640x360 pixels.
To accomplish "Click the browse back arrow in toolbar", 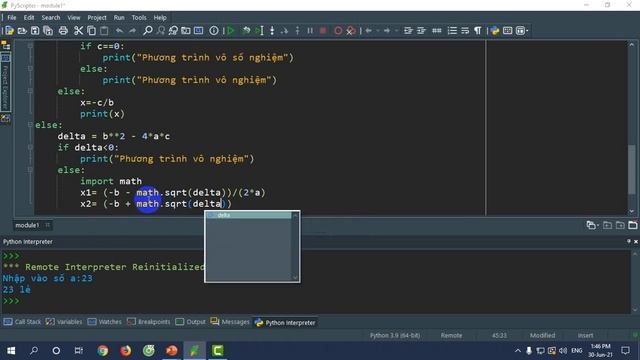I will (369, 31).
